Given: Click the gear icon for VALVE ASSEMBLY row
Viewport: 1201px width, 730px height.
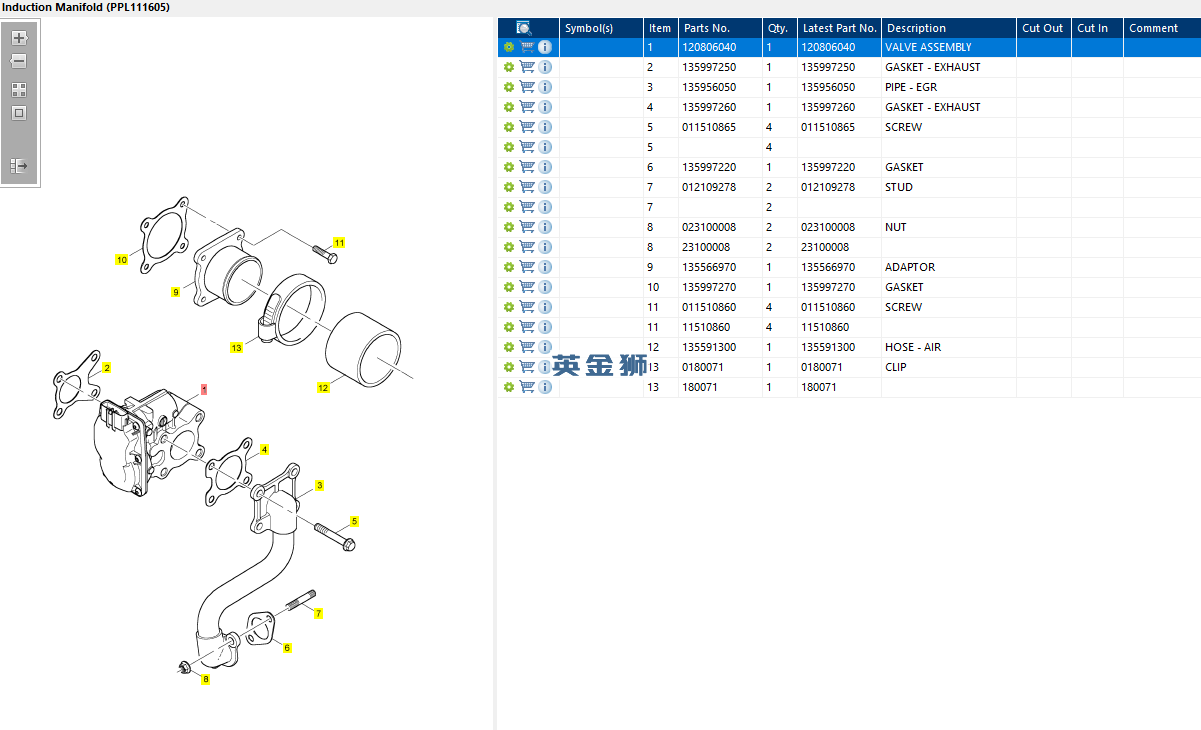Looking at the screenshot, I should coord(509,47).
